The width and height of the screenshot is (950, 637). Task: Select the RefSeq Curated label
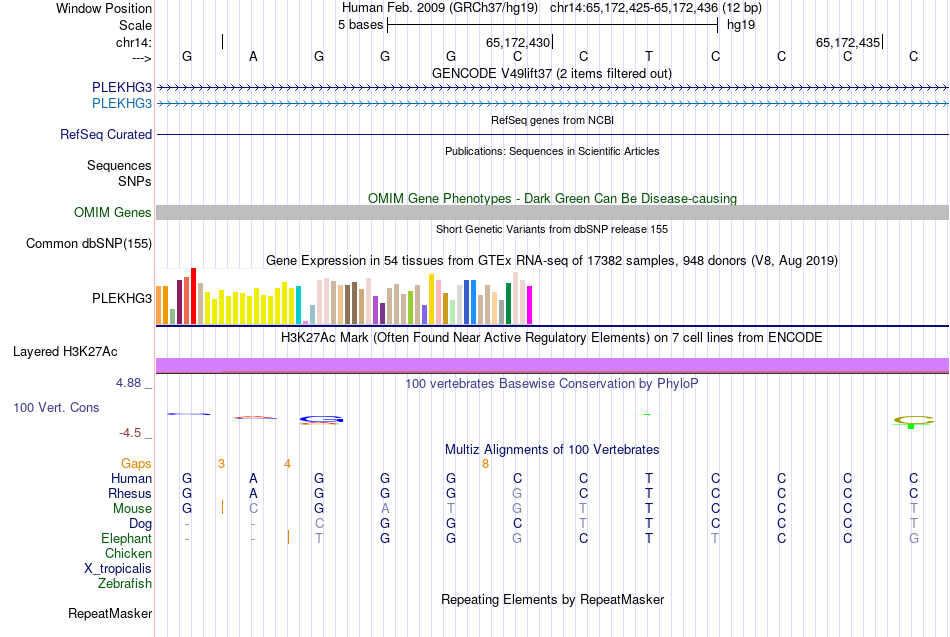pyautogui.click(x=106, y=135)
